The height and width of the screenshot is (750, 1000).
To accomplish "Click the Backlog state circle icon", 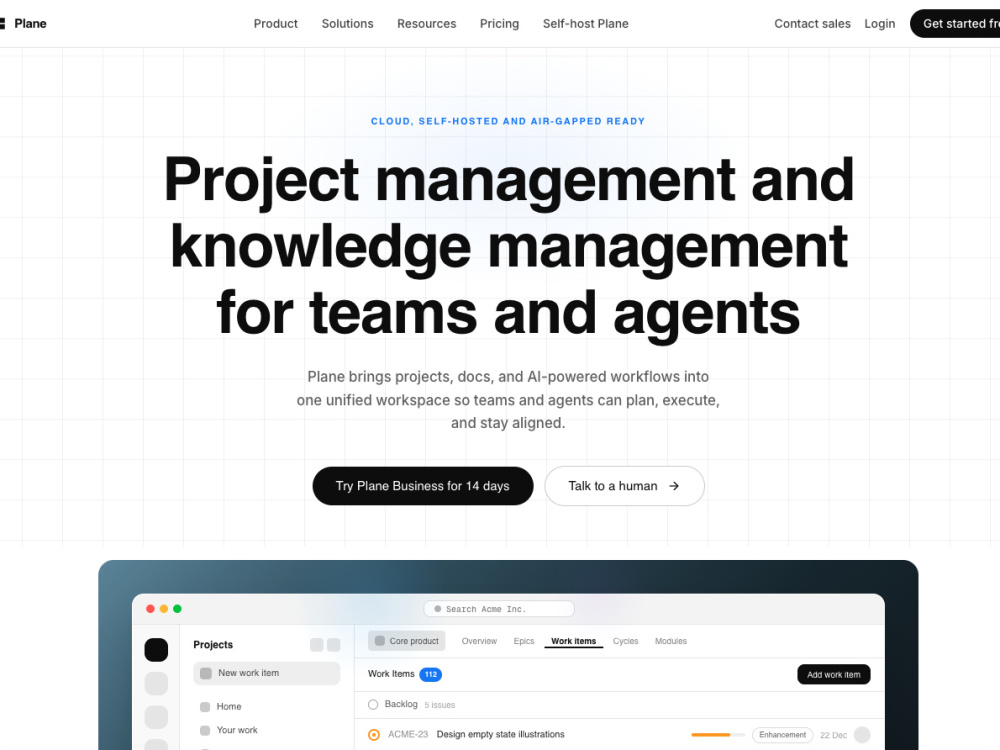I will click(x=373, y=705).
